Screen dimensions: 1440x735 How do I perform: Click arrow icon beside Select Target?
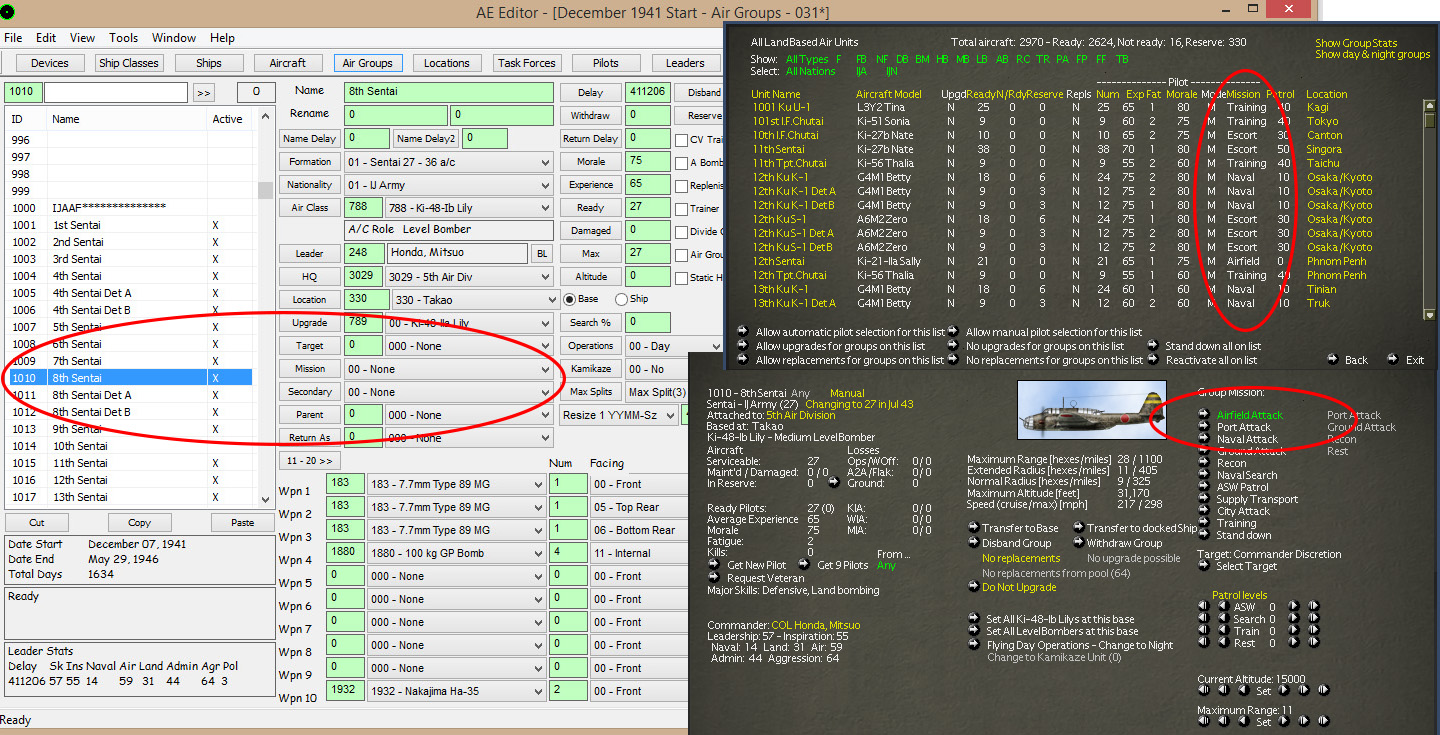(x=1204, y=567)
